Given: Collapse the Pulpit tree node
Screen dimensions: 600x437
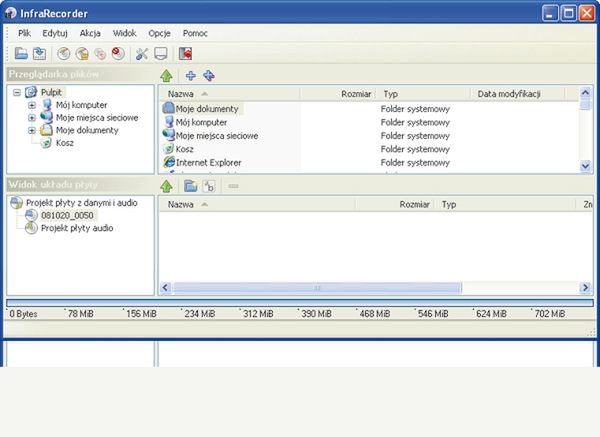Looking at the screenshot, I should [x=17, y=93].
